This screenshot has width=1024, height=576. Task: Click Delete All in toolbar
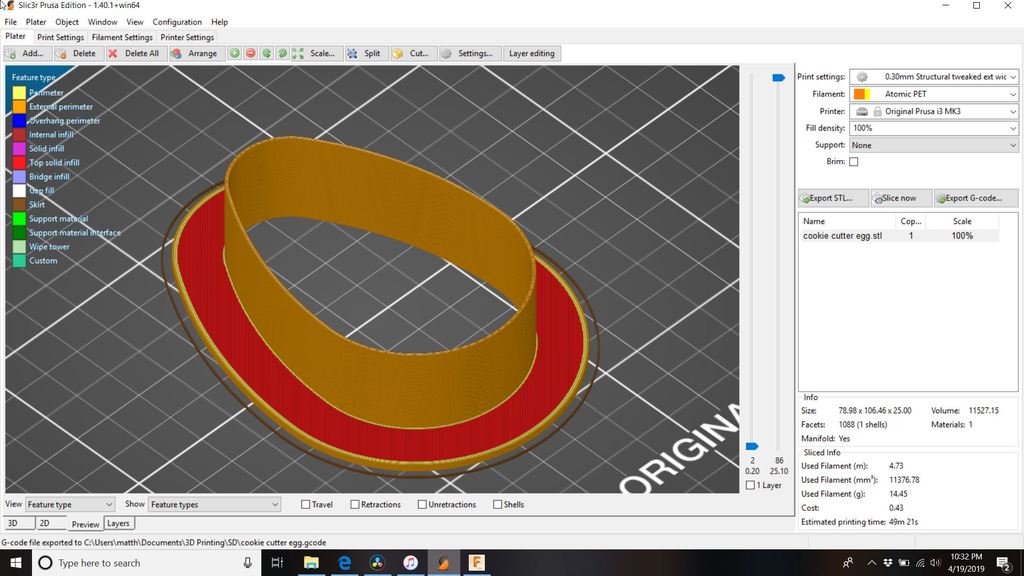pyautogui.click(x=135, y=54)
